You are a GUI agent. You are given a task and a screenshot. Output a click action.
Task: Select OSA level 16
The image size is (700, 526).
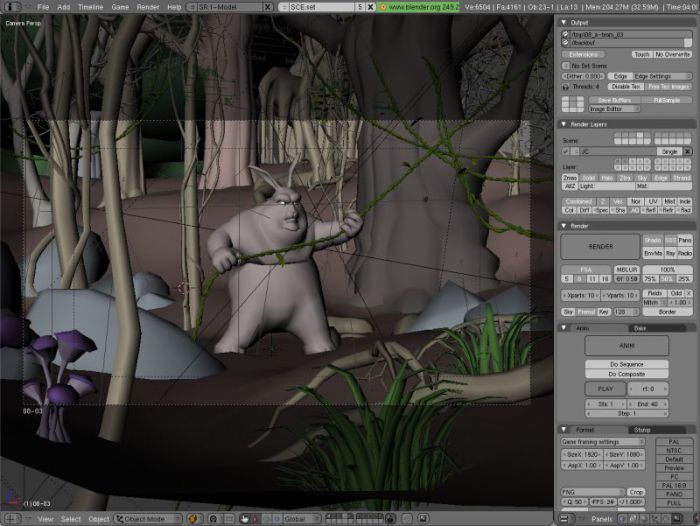click(x=604, y=279)
